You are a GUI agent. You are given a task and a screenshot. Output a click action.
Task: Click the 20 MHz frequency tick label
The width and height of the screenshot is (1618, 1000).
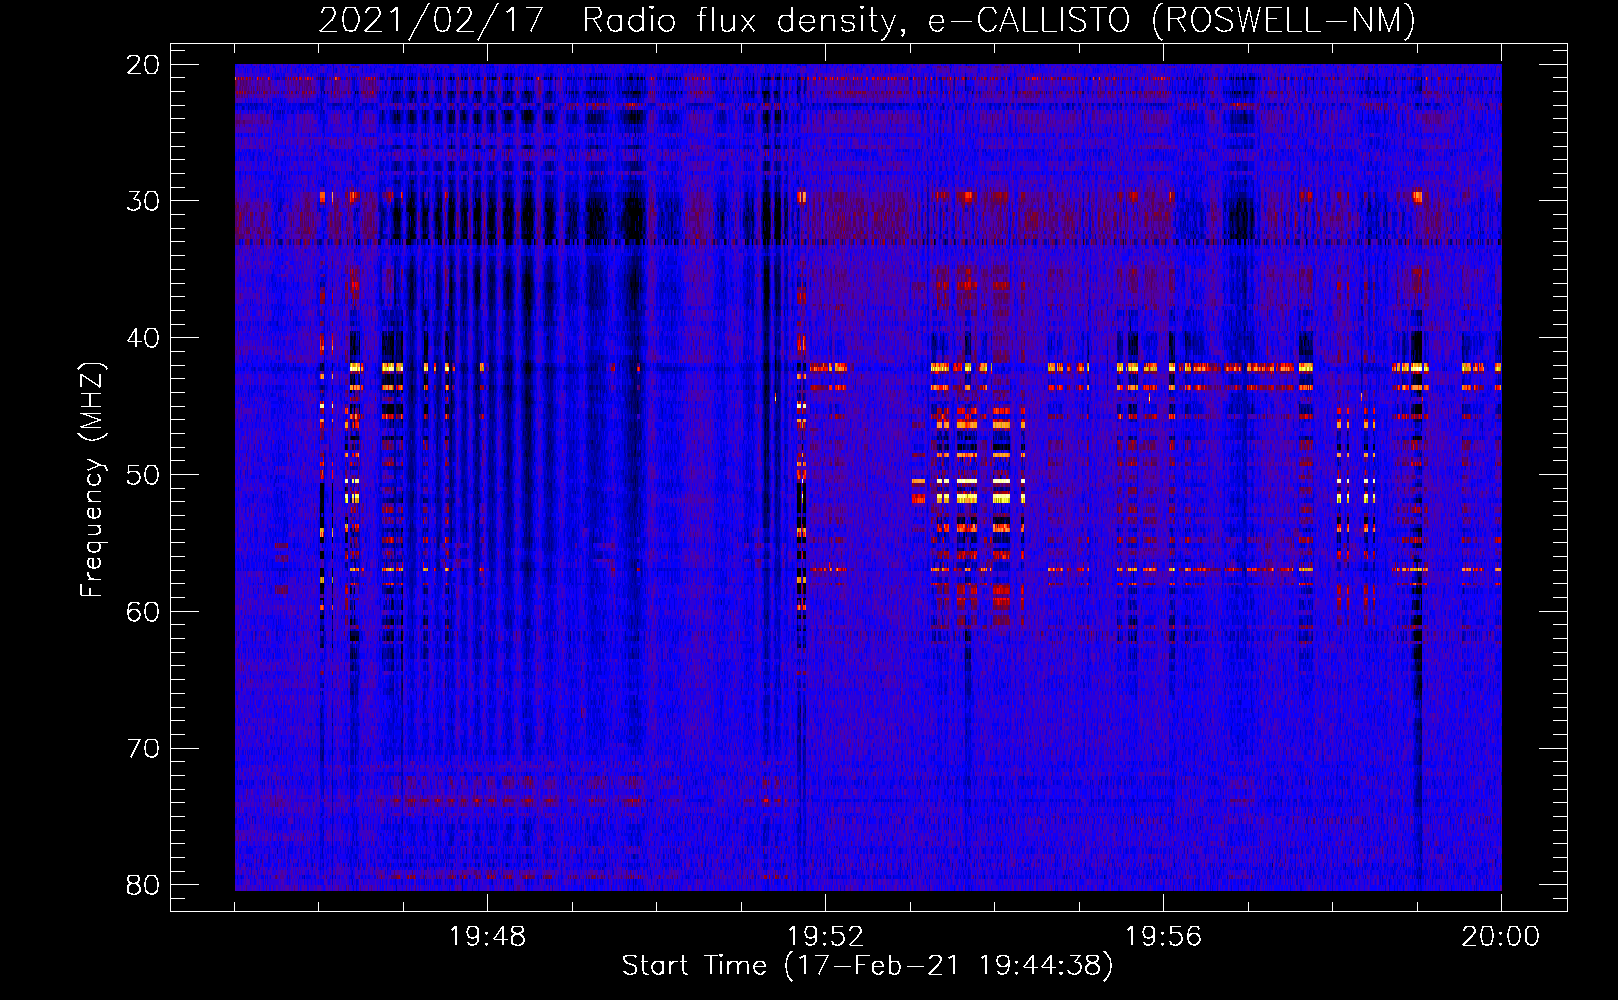(x=143, y=65)
